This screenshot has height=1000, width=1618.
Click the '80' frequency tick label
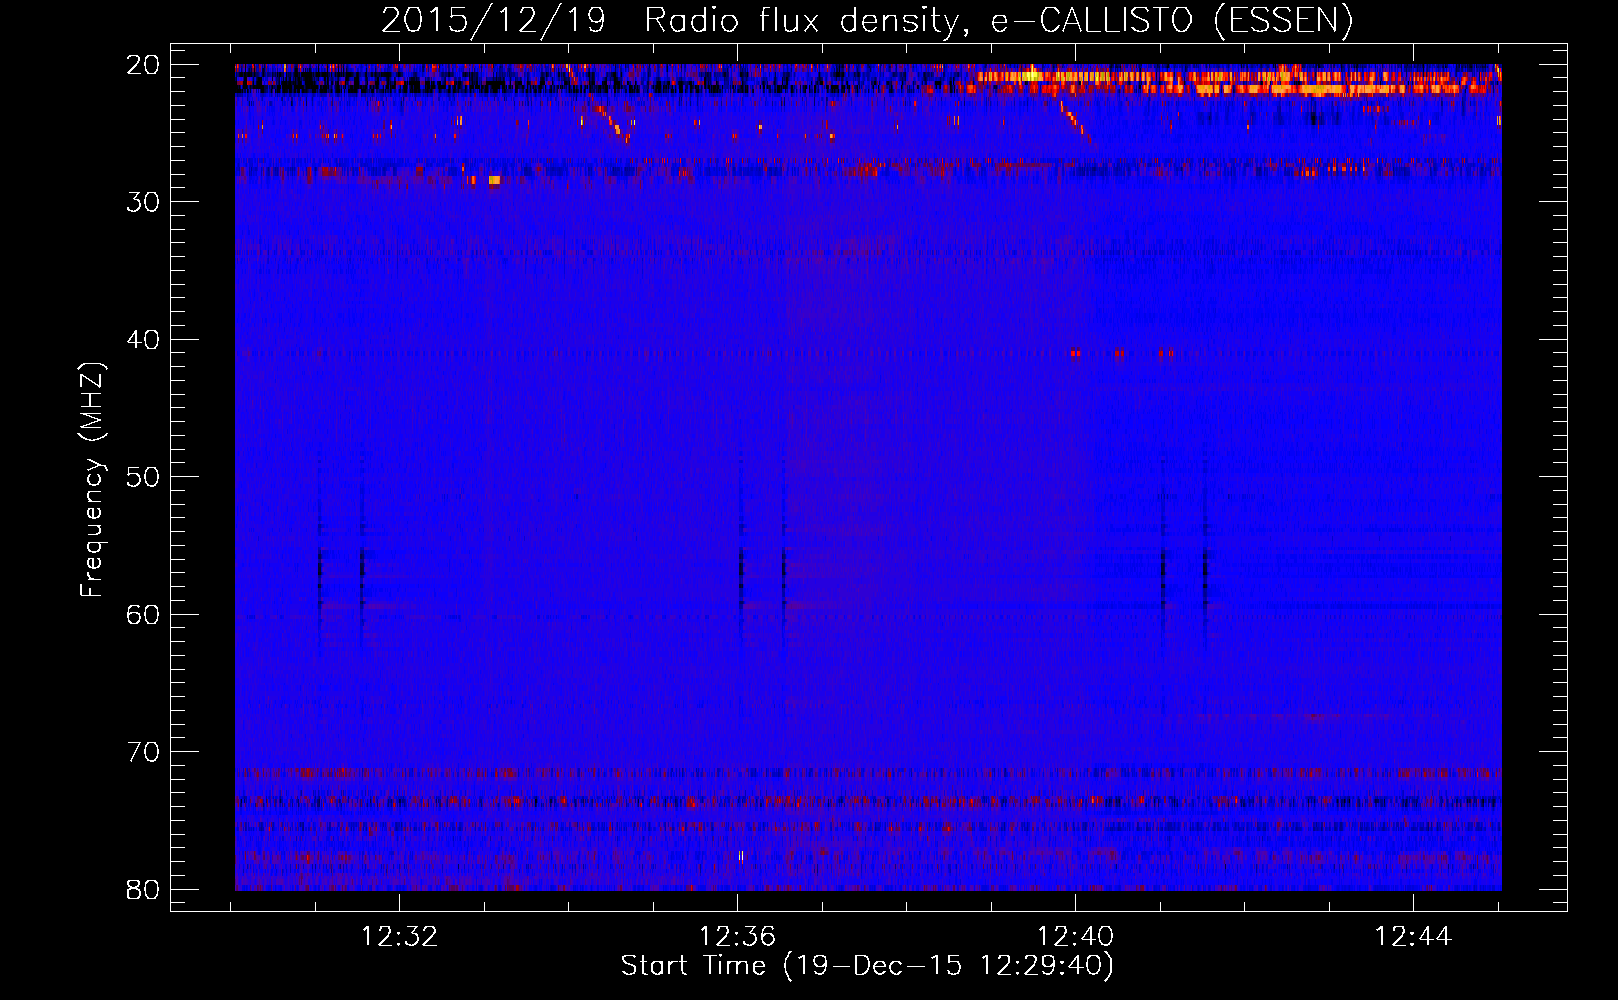pos(144,889)
